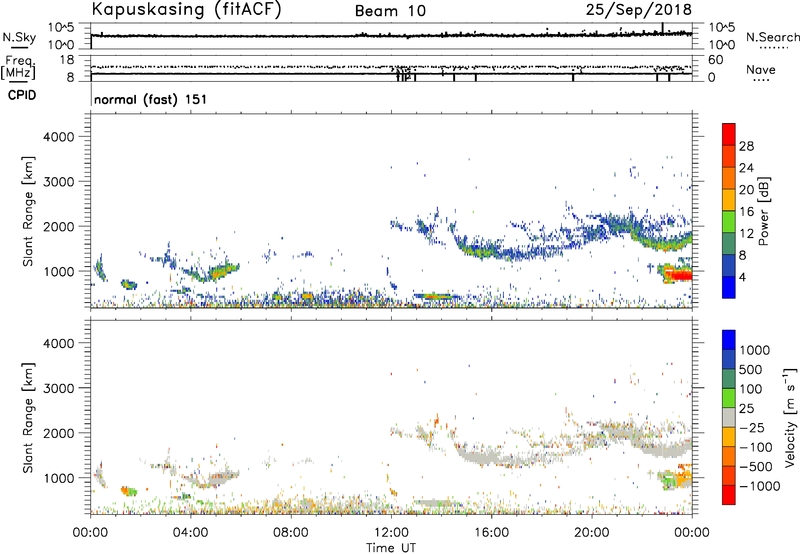800x554 pixels.
Task: Click the "Slant Range [km]" label of power panel
Action: pyautogui.click(x=28, y=211)
